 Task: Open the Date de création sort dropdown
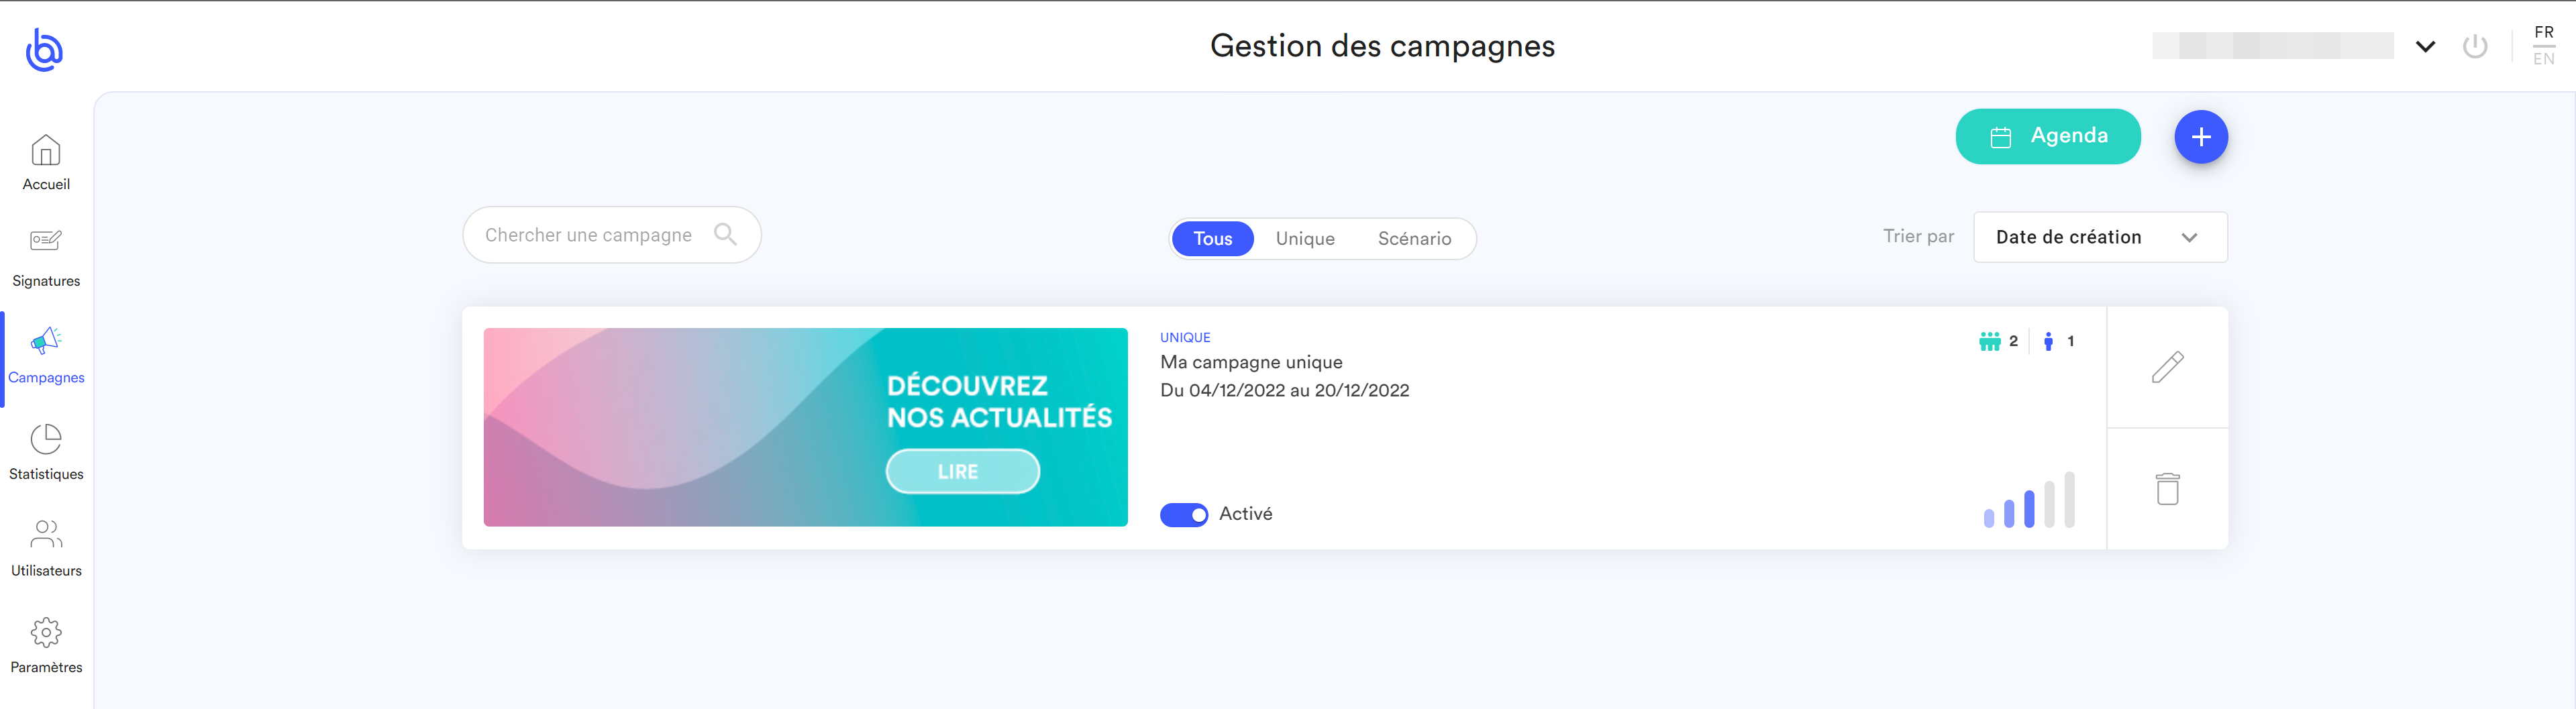2099,237
